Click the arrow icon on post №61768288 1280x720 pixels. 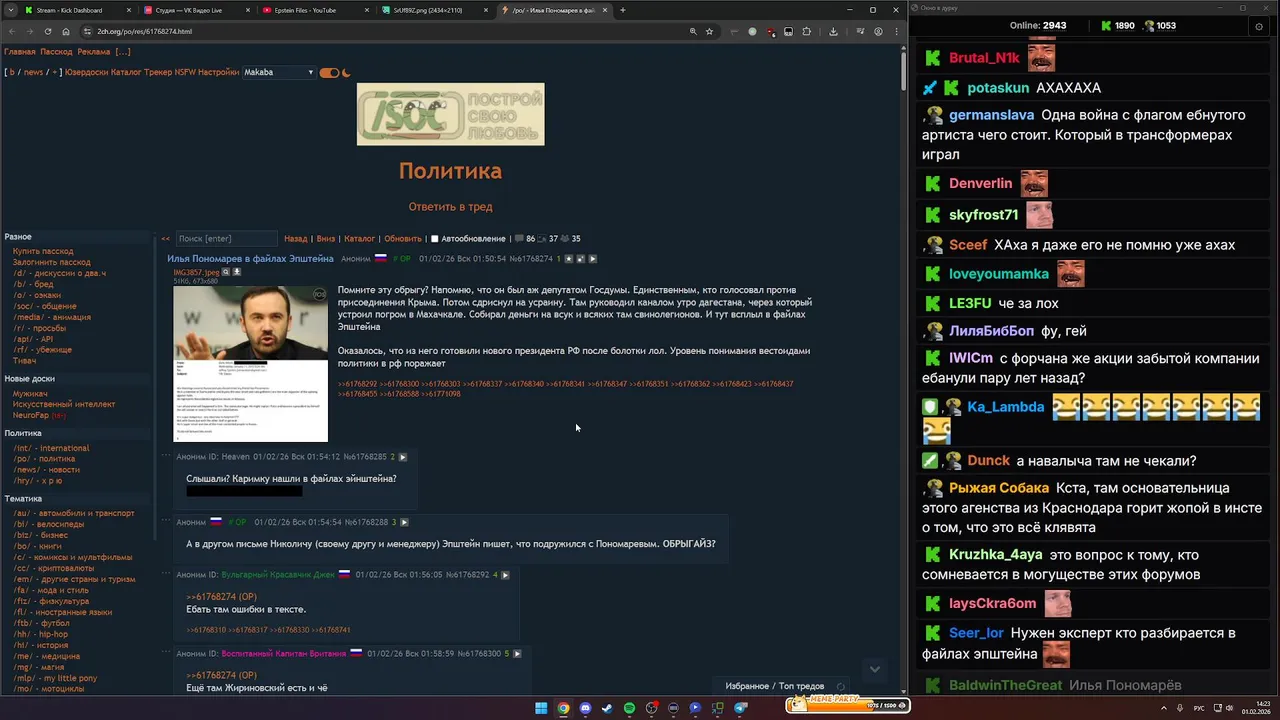(404, 522)
